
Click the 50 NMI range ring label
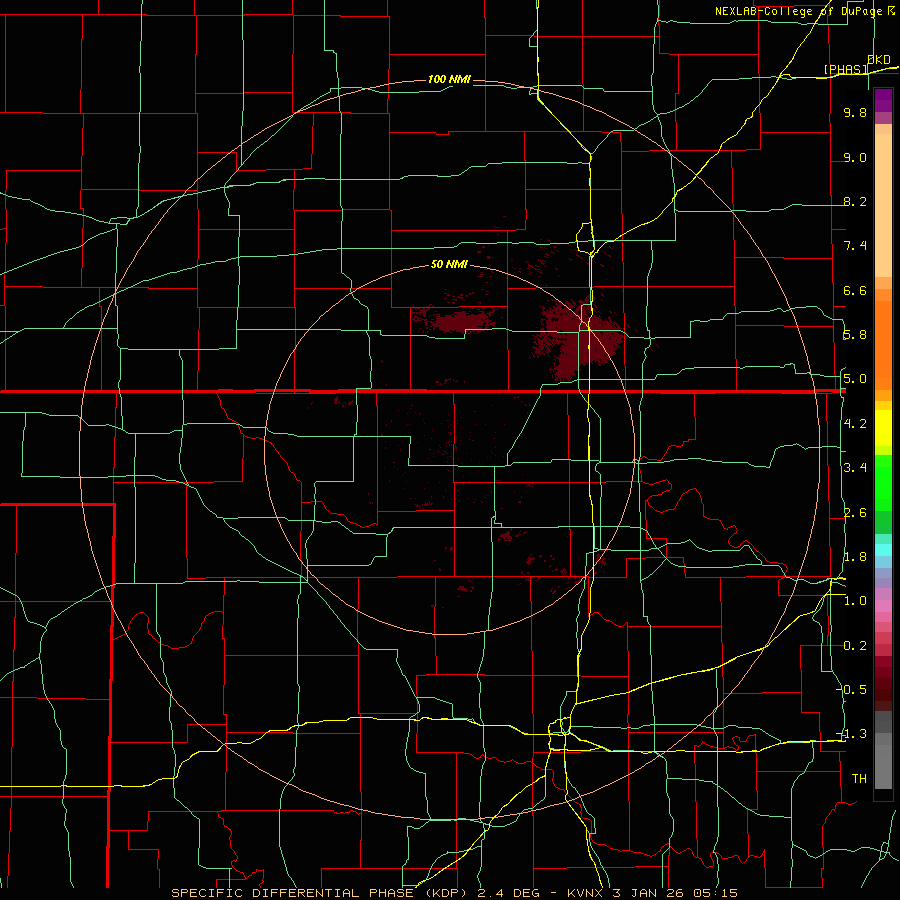pyautogui.click(x=449, y=264)
